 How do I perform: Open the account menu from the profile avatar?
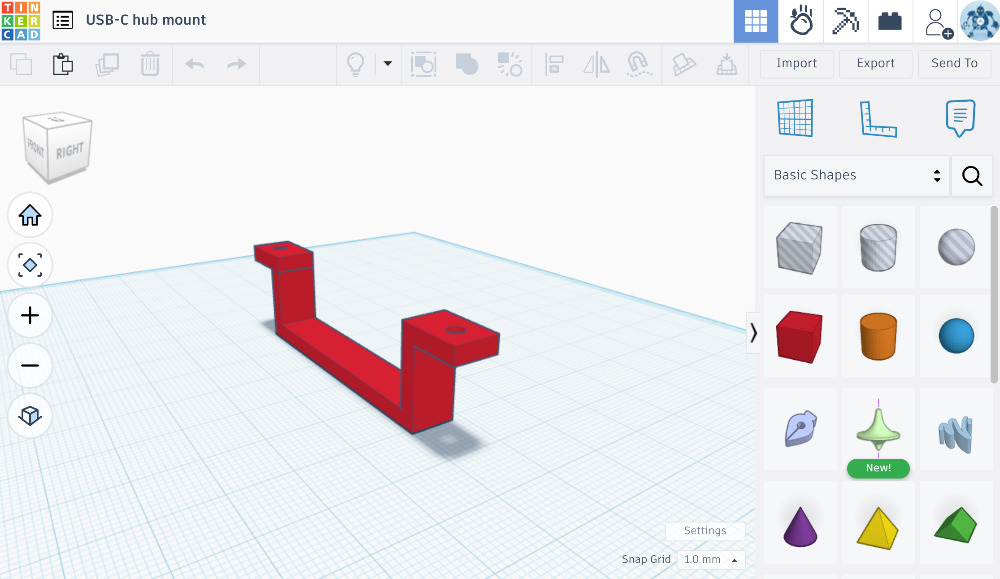[x=978, y=20]
